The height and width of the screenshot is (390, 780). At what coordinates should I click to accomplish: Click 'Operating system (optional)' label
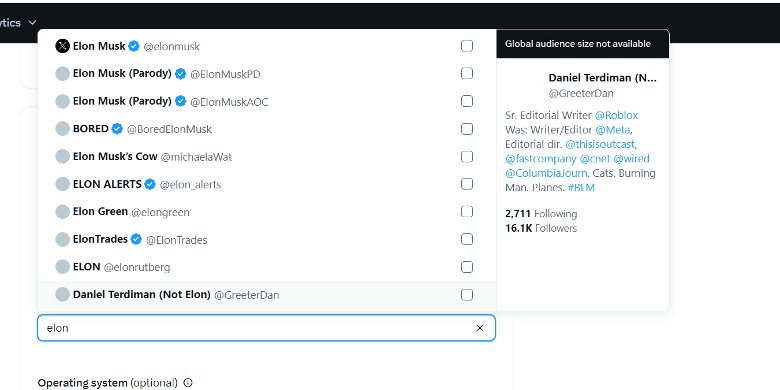coord(107,383)
